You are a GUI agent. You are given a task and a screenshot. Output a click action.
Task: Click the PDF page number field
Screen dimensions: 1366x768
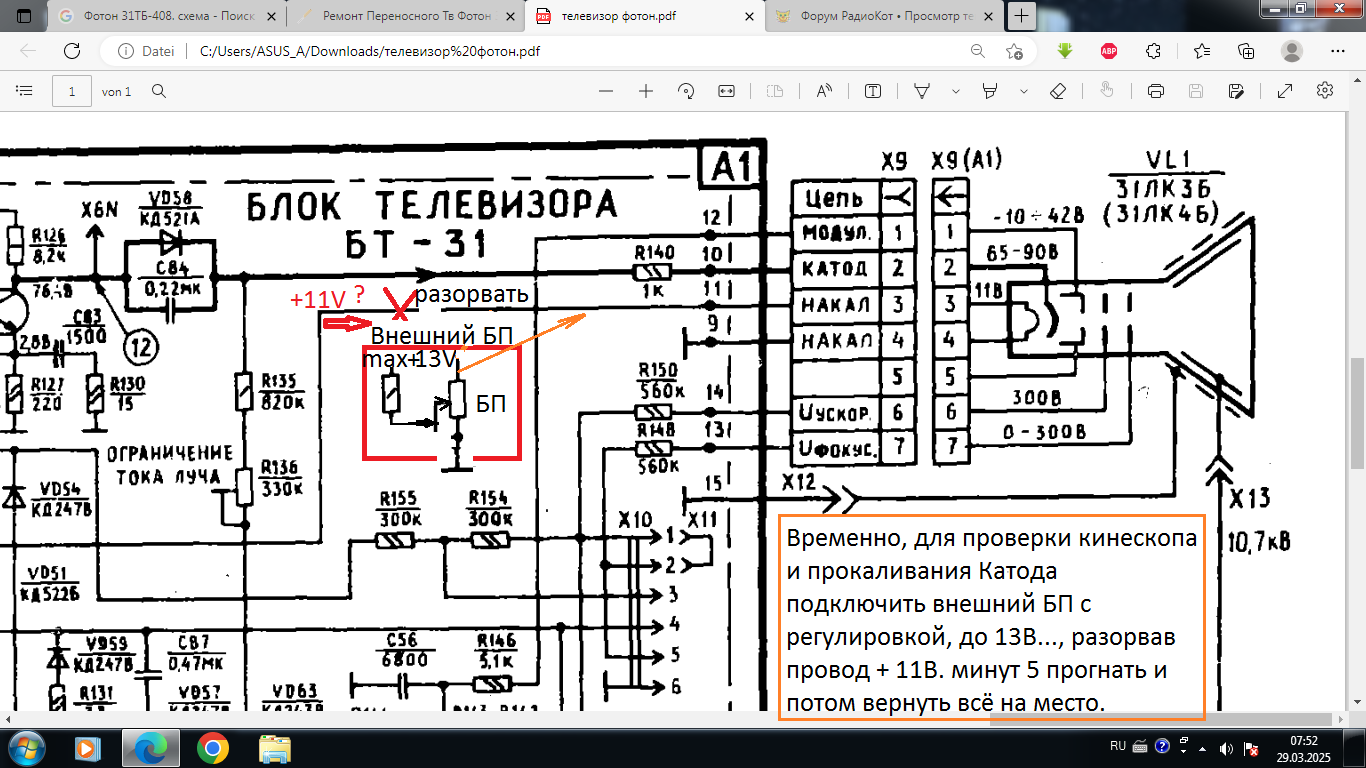[x=72, y=91]
